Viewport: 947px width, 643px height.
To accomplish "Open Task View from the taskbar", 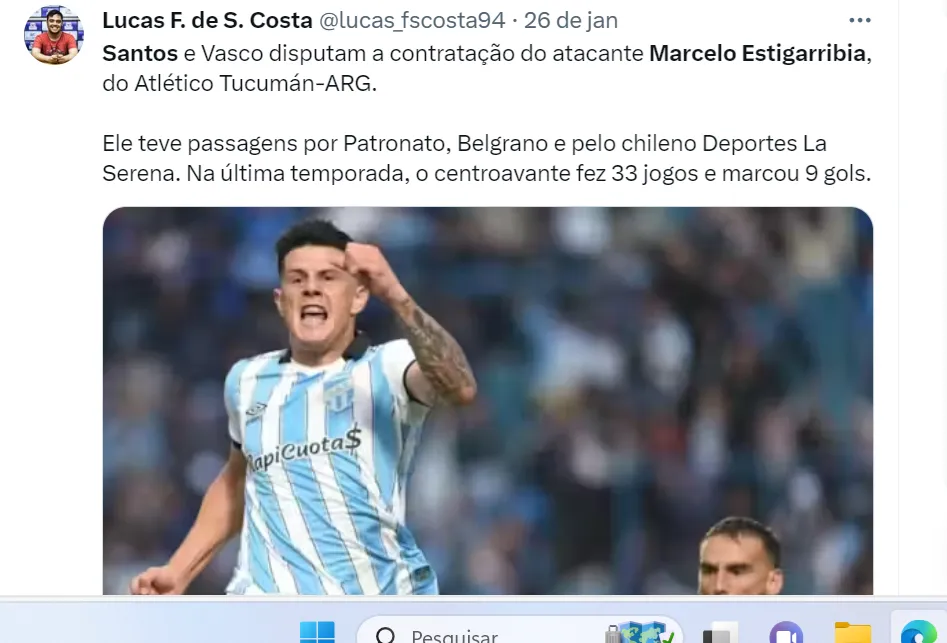I will pyautogui.click(x=720, y=633).
